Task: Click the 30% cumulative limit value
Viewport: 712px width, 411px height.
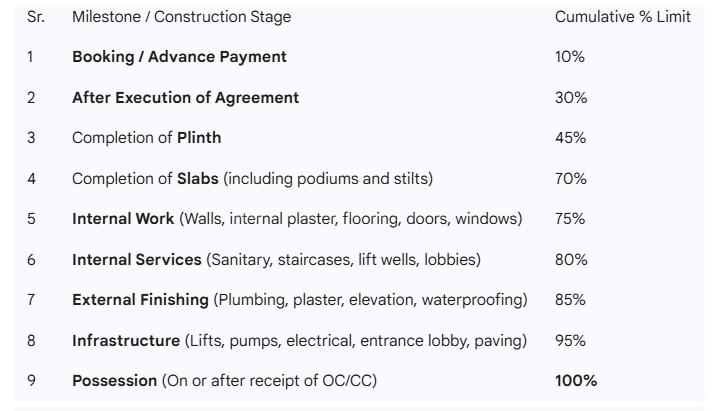Action: [x=570, y=98]
